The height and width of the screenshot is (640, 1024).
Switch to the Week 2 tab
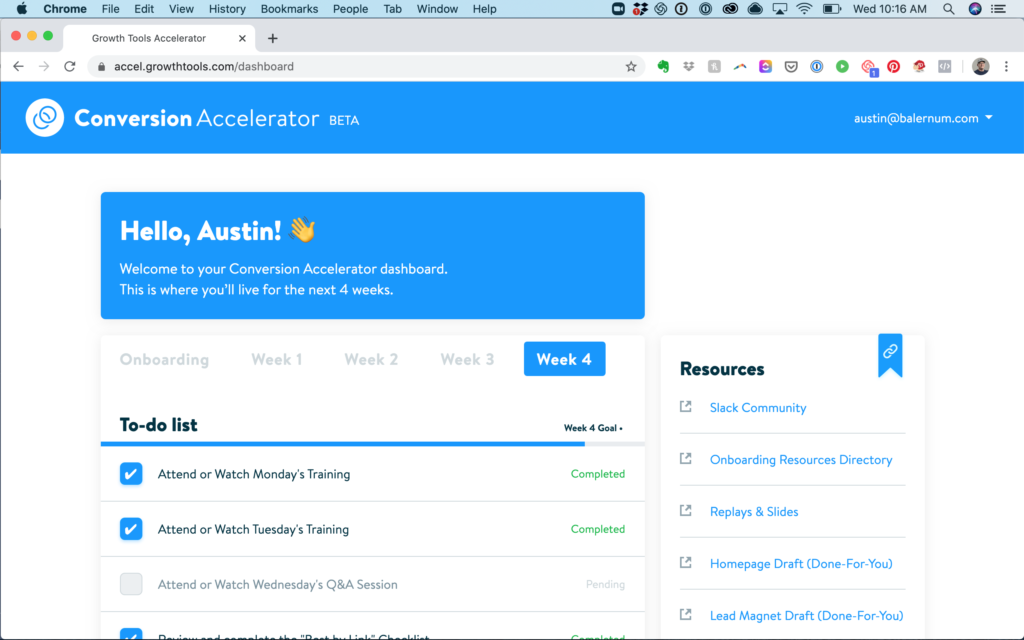[x=371, y=359]
